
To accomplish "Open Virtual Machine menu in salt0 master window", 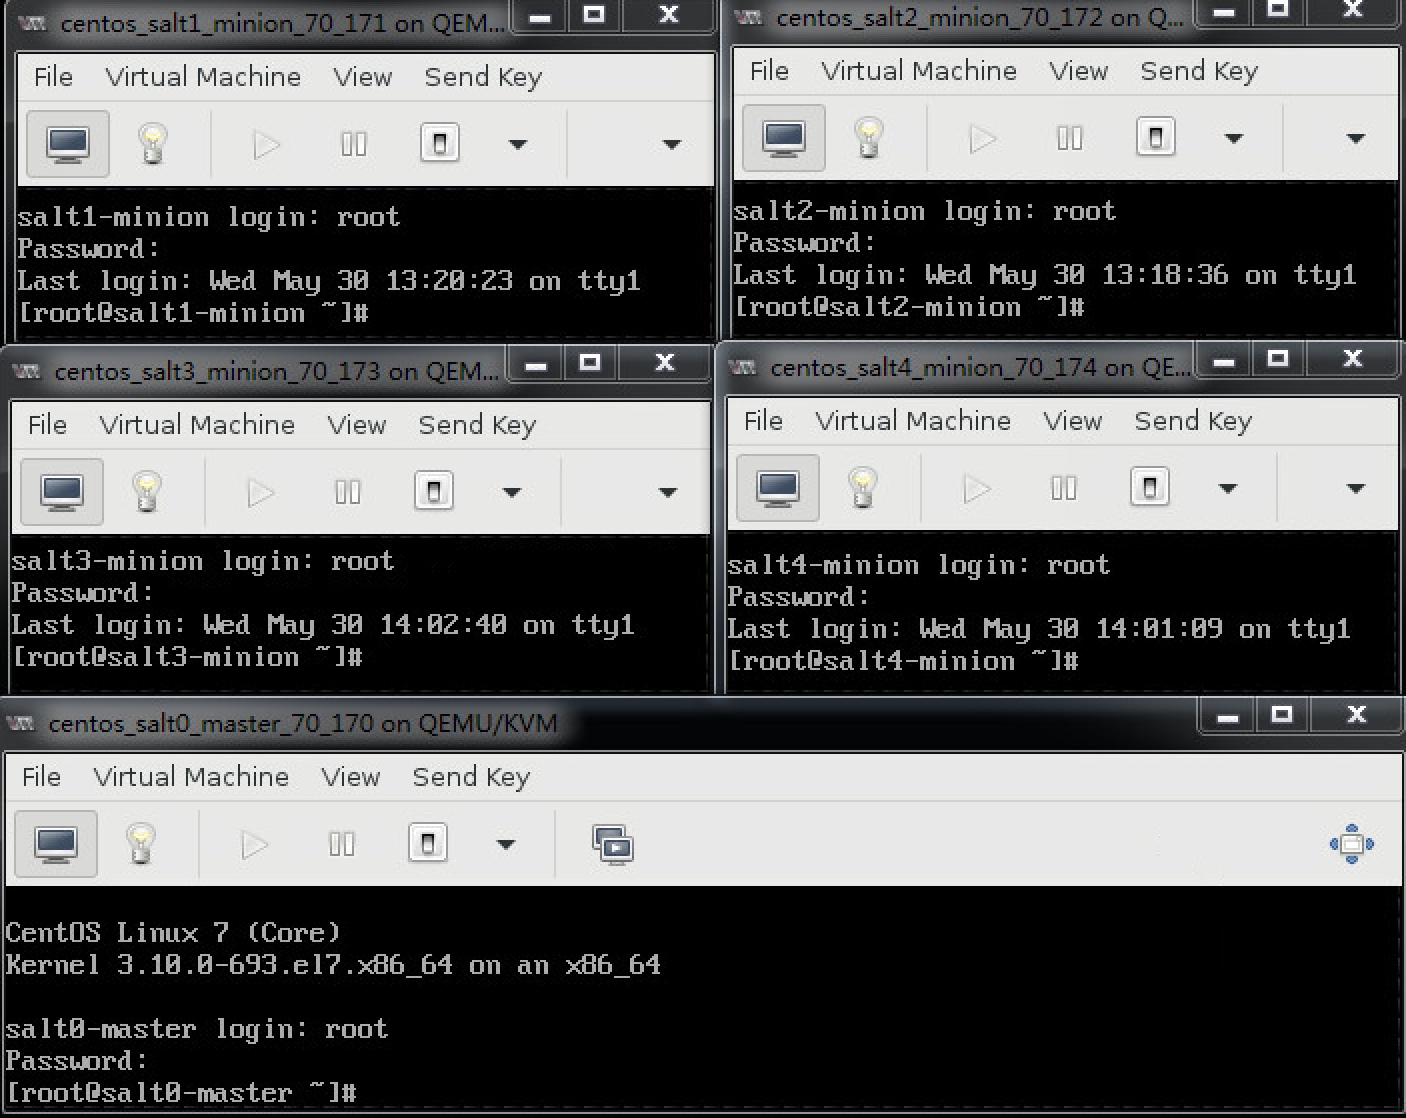I will 191,777.
